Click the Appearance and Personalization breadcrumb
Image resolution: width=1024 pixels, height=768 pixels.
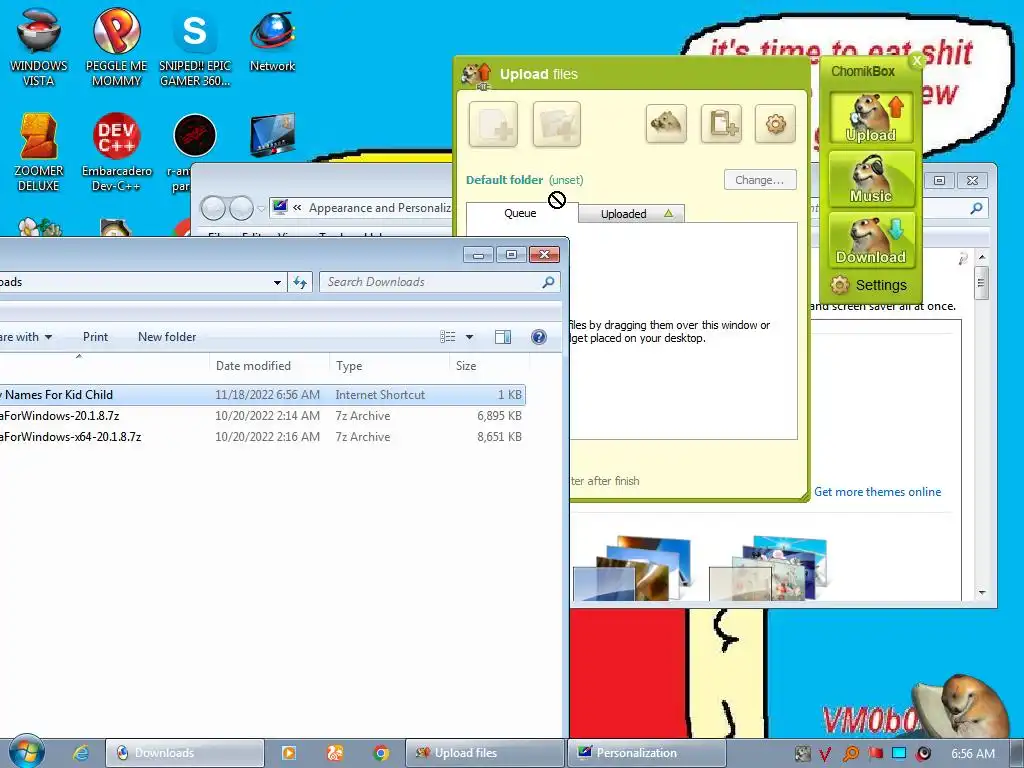(x=379, y=208)
